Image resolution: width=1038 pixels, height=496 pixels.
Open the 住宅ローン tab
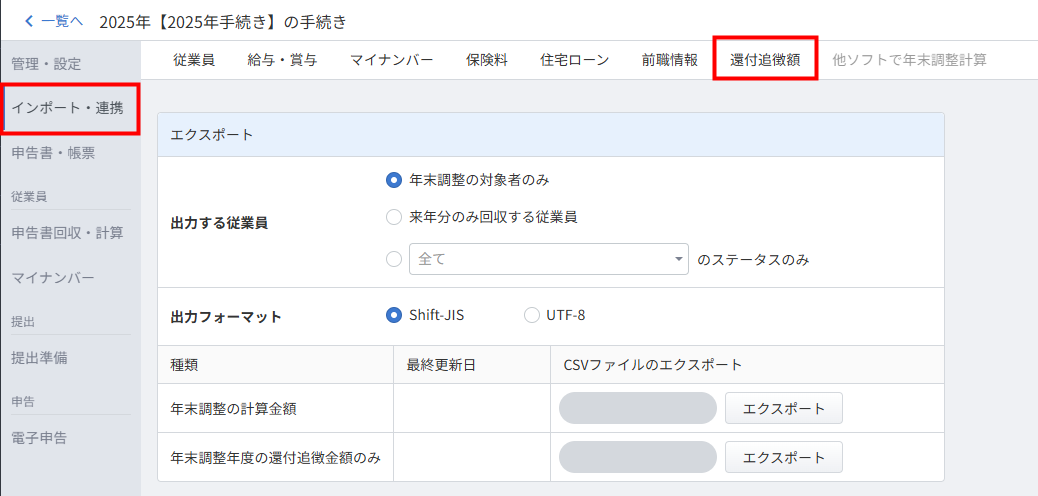point(574,60)
